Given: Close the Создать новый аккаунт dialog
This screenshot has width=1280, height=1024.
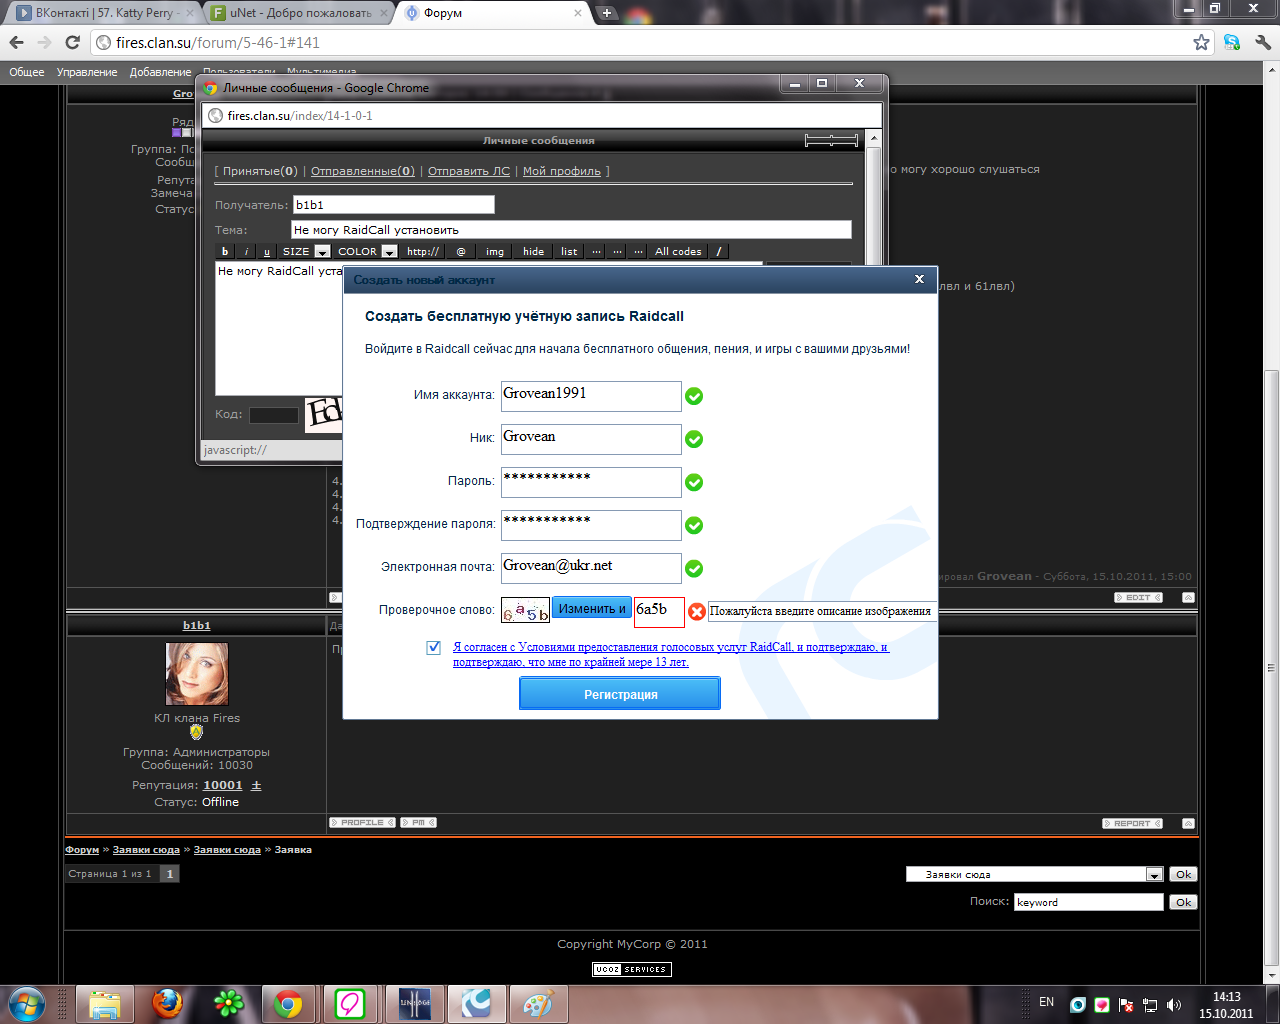Looking at the screenshot, I should click(x=919, y=279).
